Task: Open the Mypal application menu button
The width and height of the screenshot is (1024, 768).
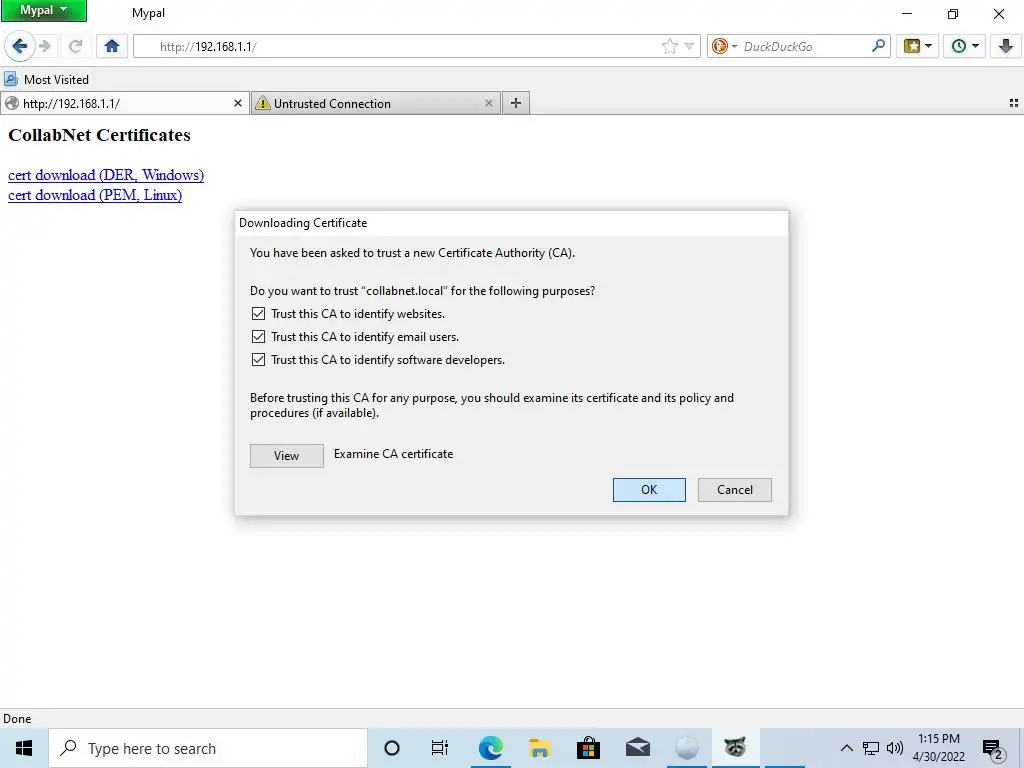Action: coord(44,10)
